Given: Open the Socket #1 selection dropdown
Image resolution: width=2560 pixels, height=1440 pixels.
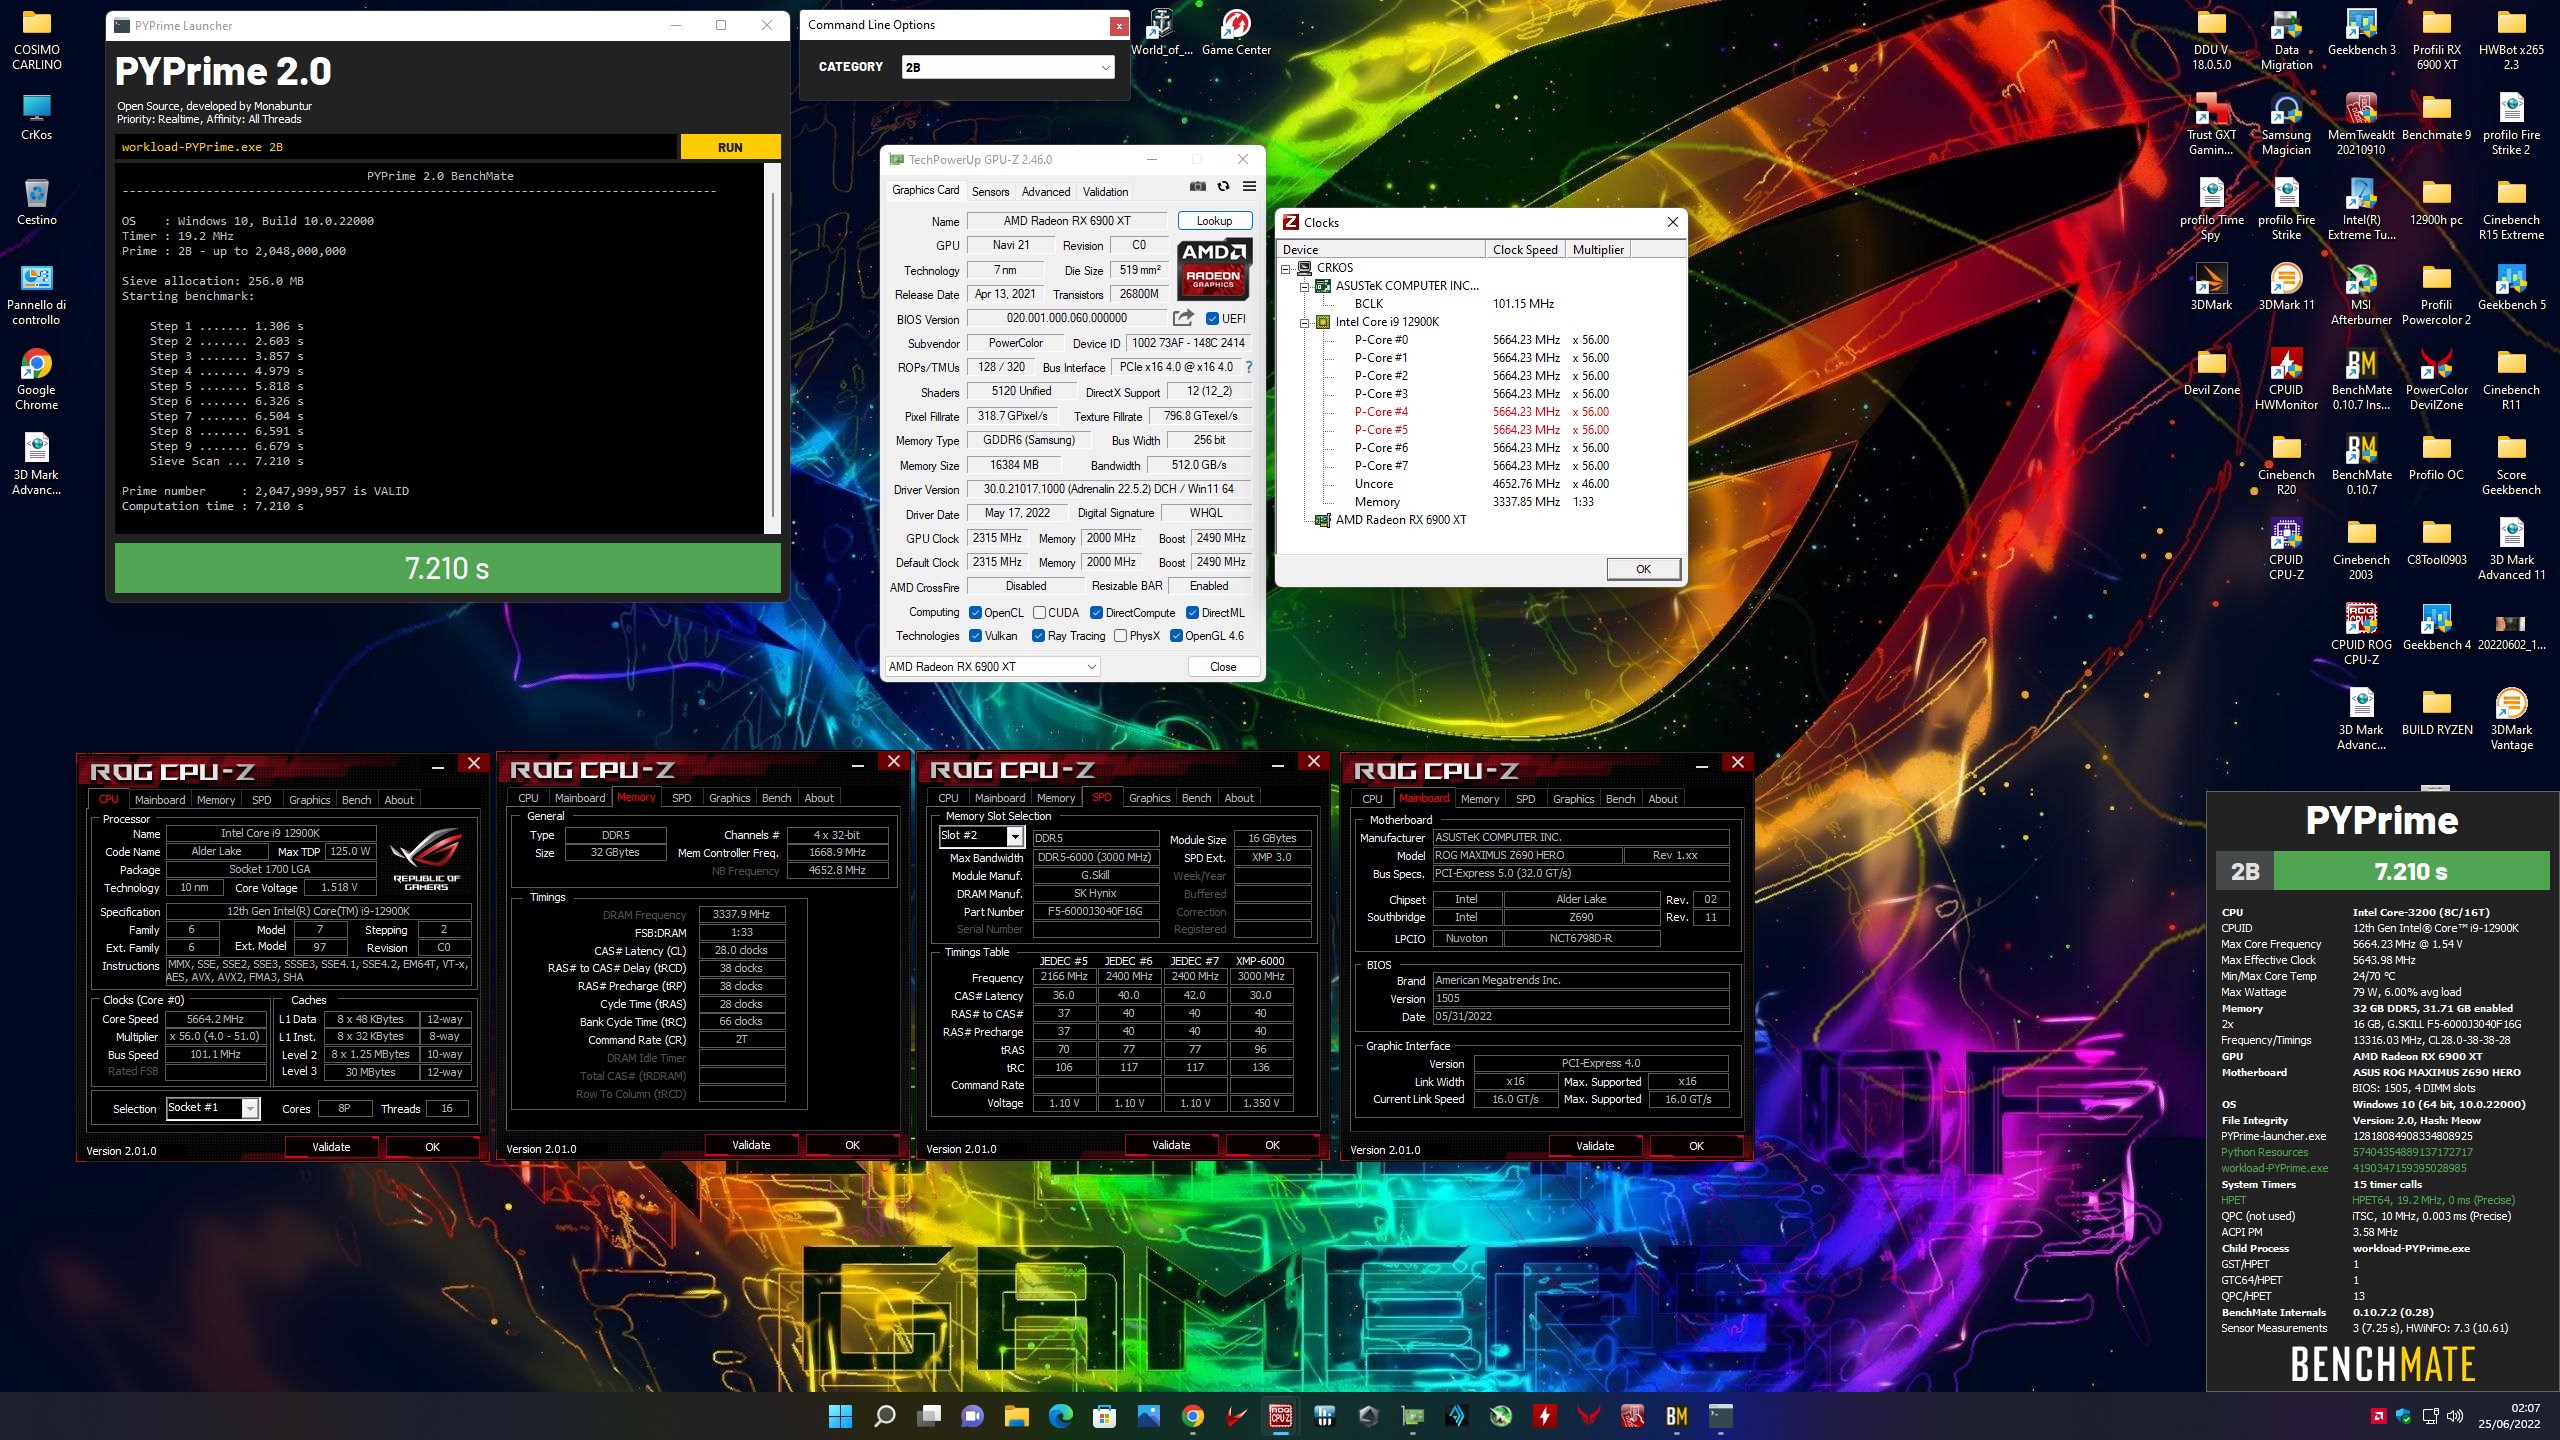Looking at the screenshot, I should tap(212, 1108).
